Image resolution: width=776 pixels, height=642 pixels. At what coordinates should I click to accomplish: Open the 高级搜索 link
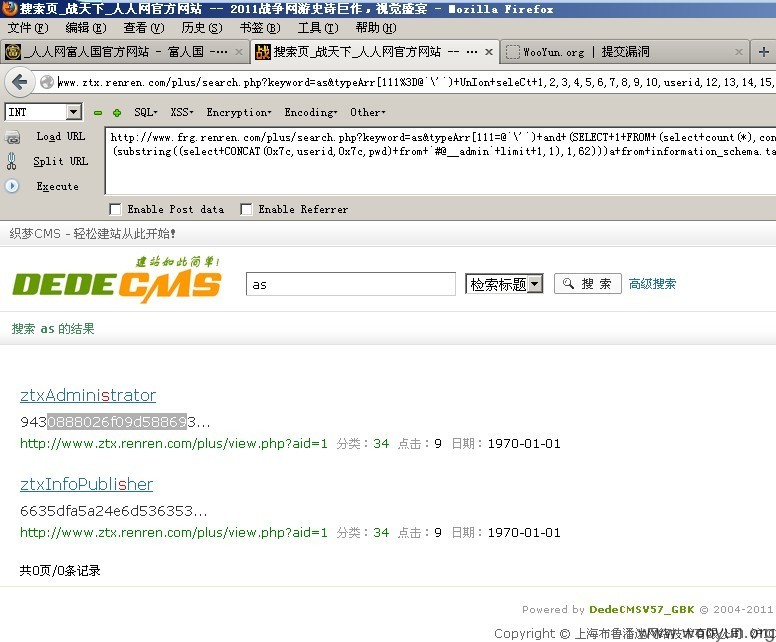click(652, 284)
